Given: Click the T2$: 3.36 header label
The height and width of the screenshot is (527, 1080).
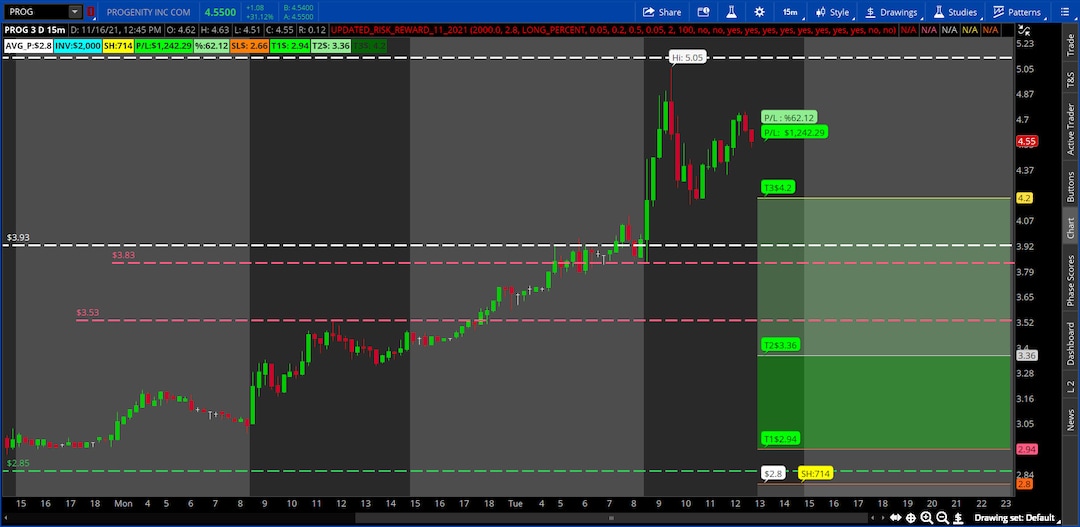Looking at the screenshot, I should (x=331, y=45).
